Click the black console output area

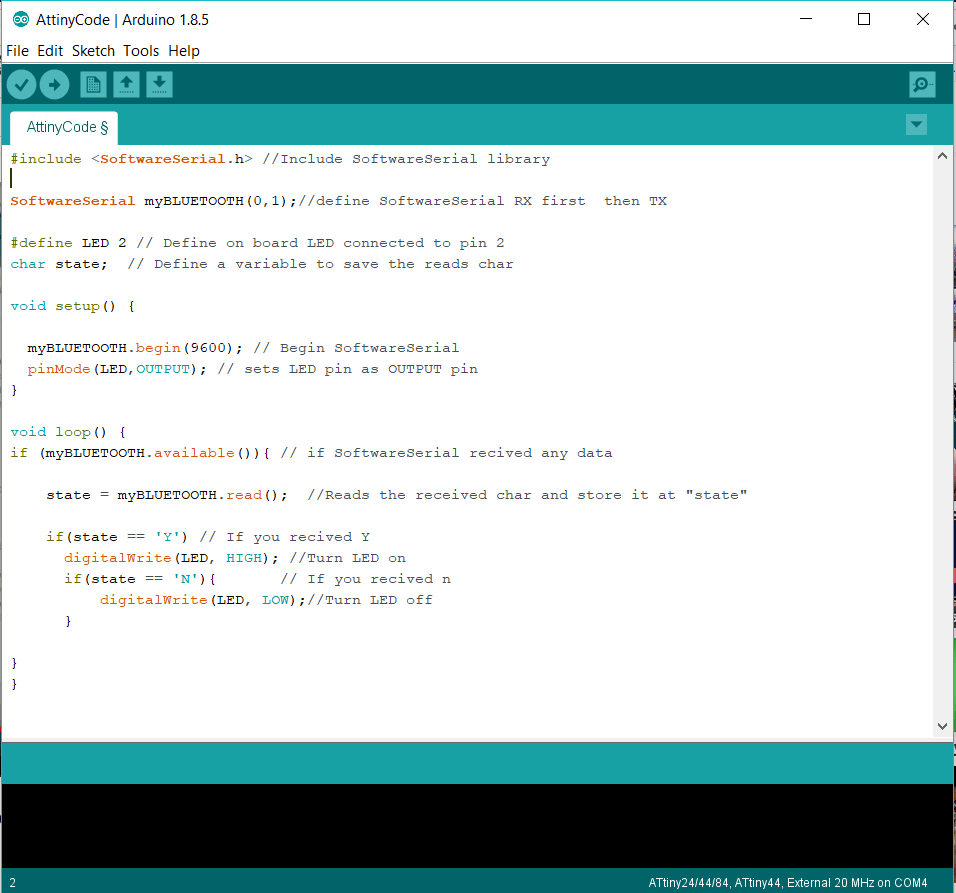click(477, 825)
